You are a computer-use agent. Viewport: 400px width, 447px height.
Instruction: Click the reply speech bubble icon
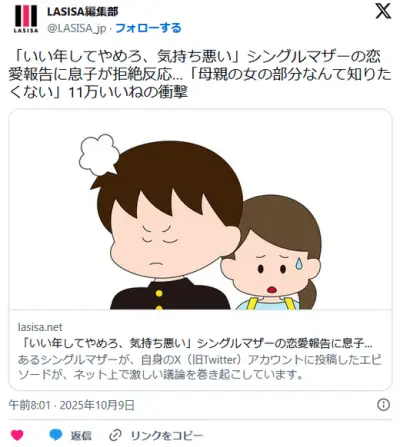click(56, 435)
